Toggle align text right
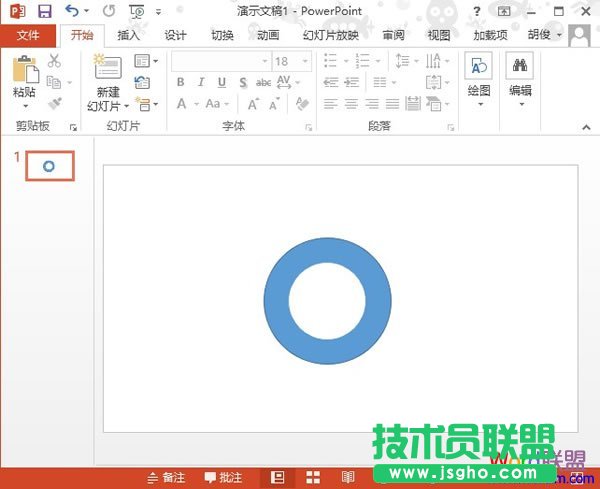The image size is (600, 489). (372, 104)
